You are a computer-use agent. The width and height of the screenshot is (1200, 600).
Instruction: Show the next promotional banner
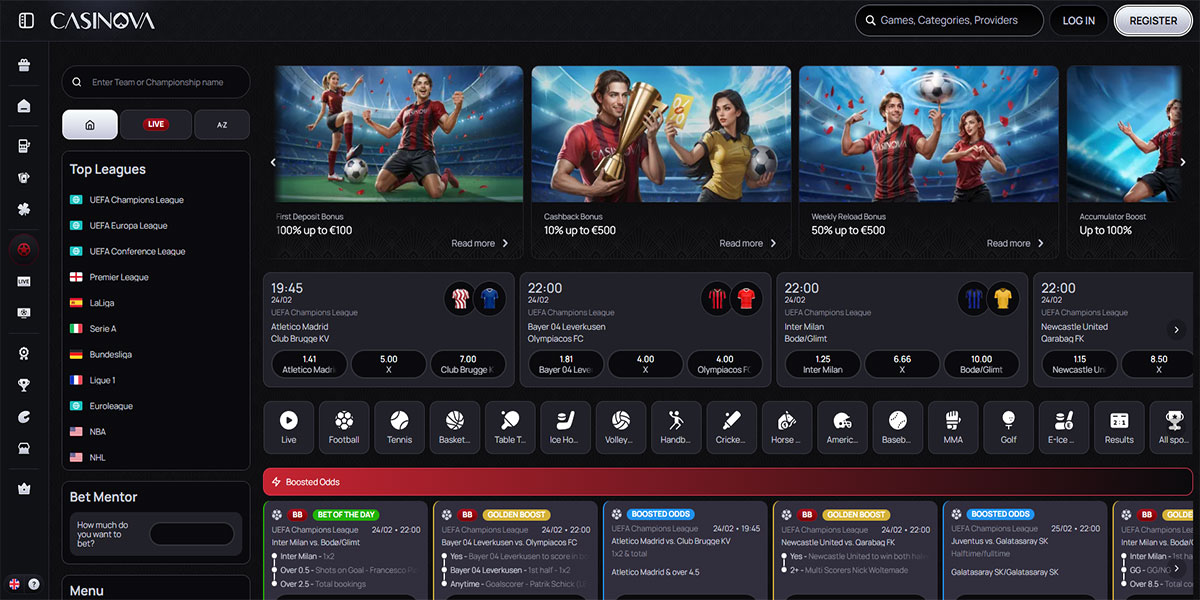coord(1183,162)
